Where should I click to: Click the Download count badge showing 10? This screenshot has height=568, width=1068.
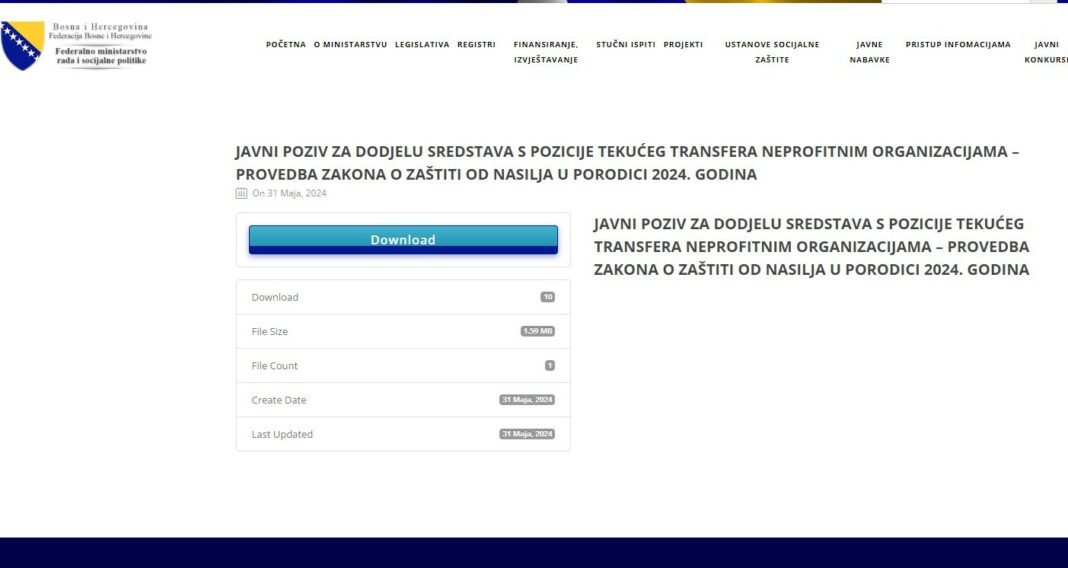coord(548,297)
